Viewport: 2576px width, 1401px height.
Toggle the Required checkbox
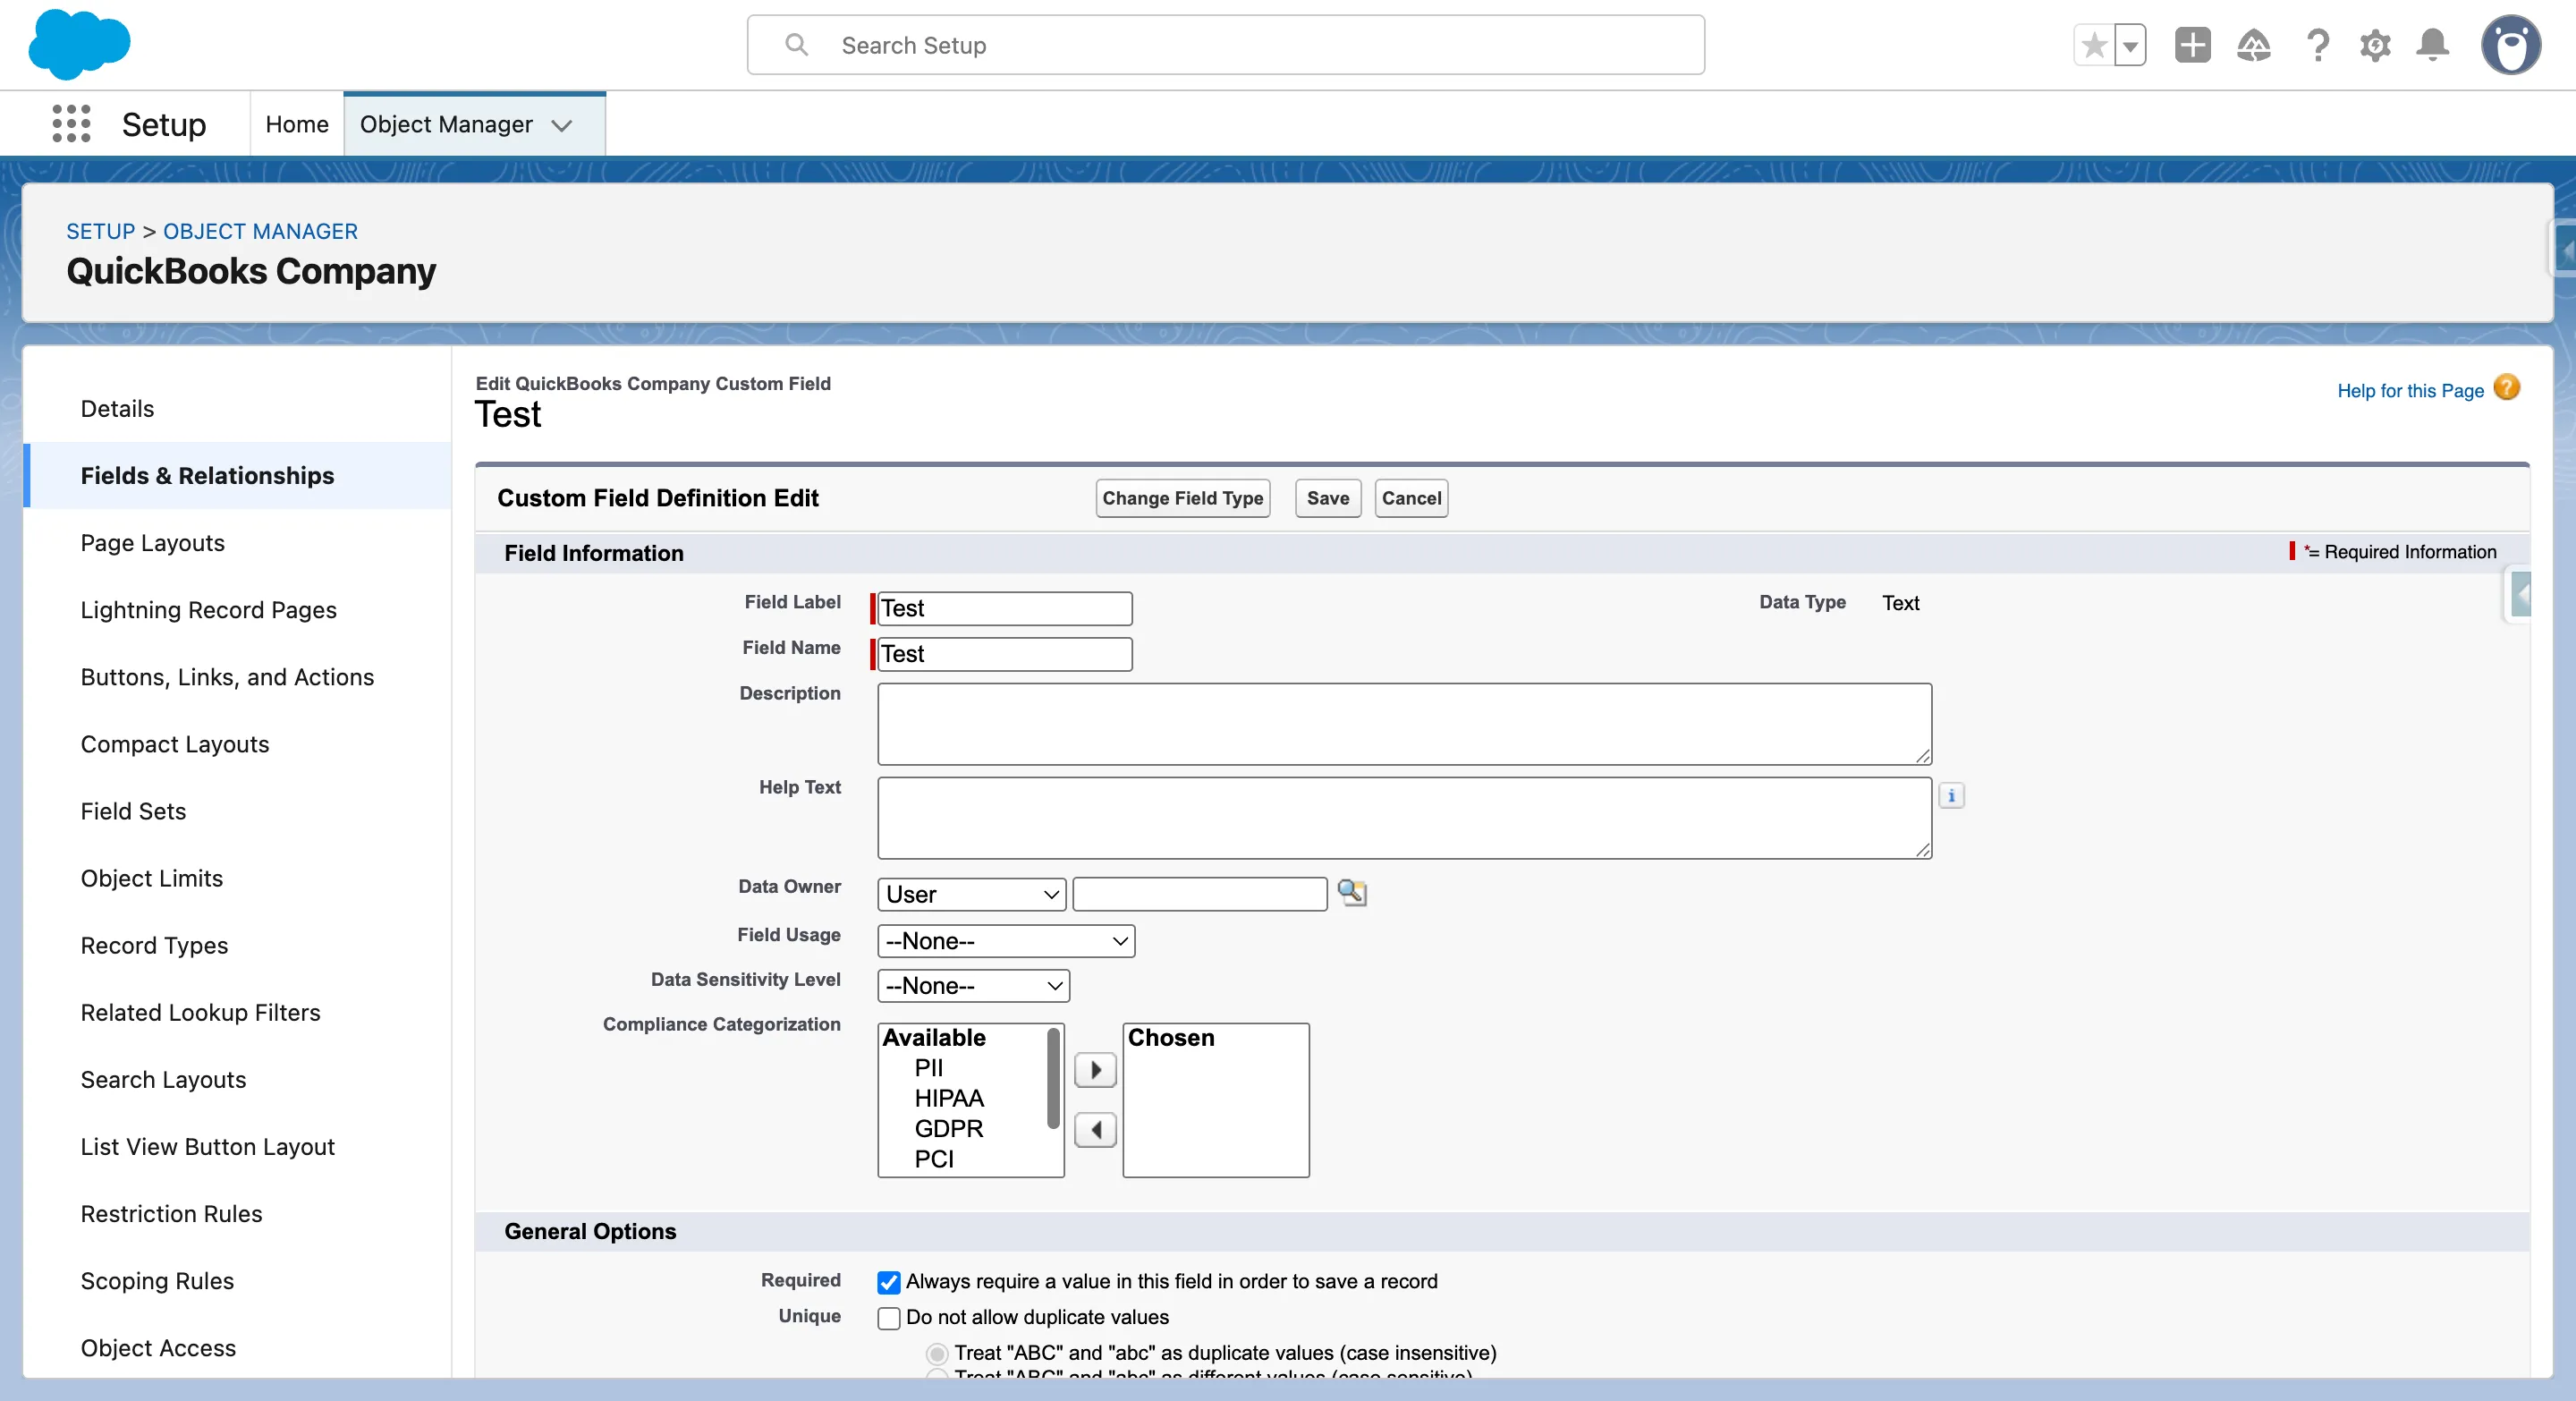[888, 1282]
